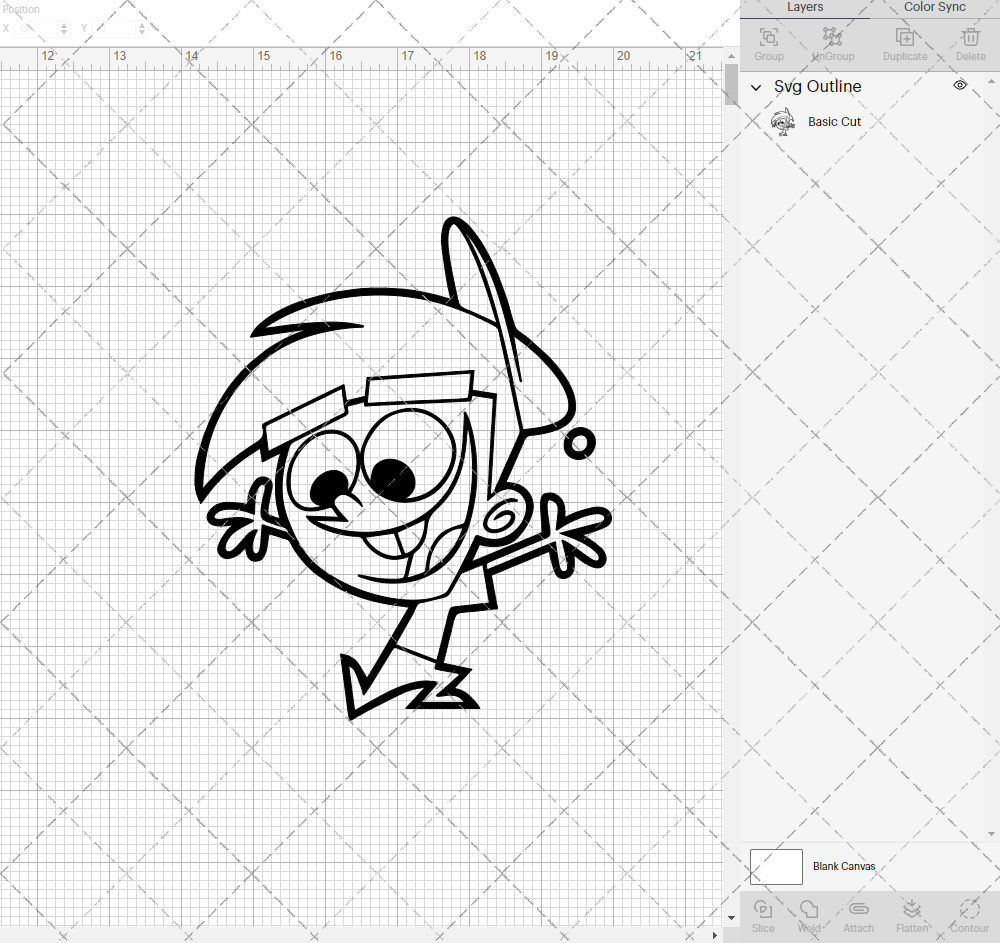This screenshot has width=1000, height=943.
Task: Select the Basic Cut layer entry
Action: coord(834,121)
